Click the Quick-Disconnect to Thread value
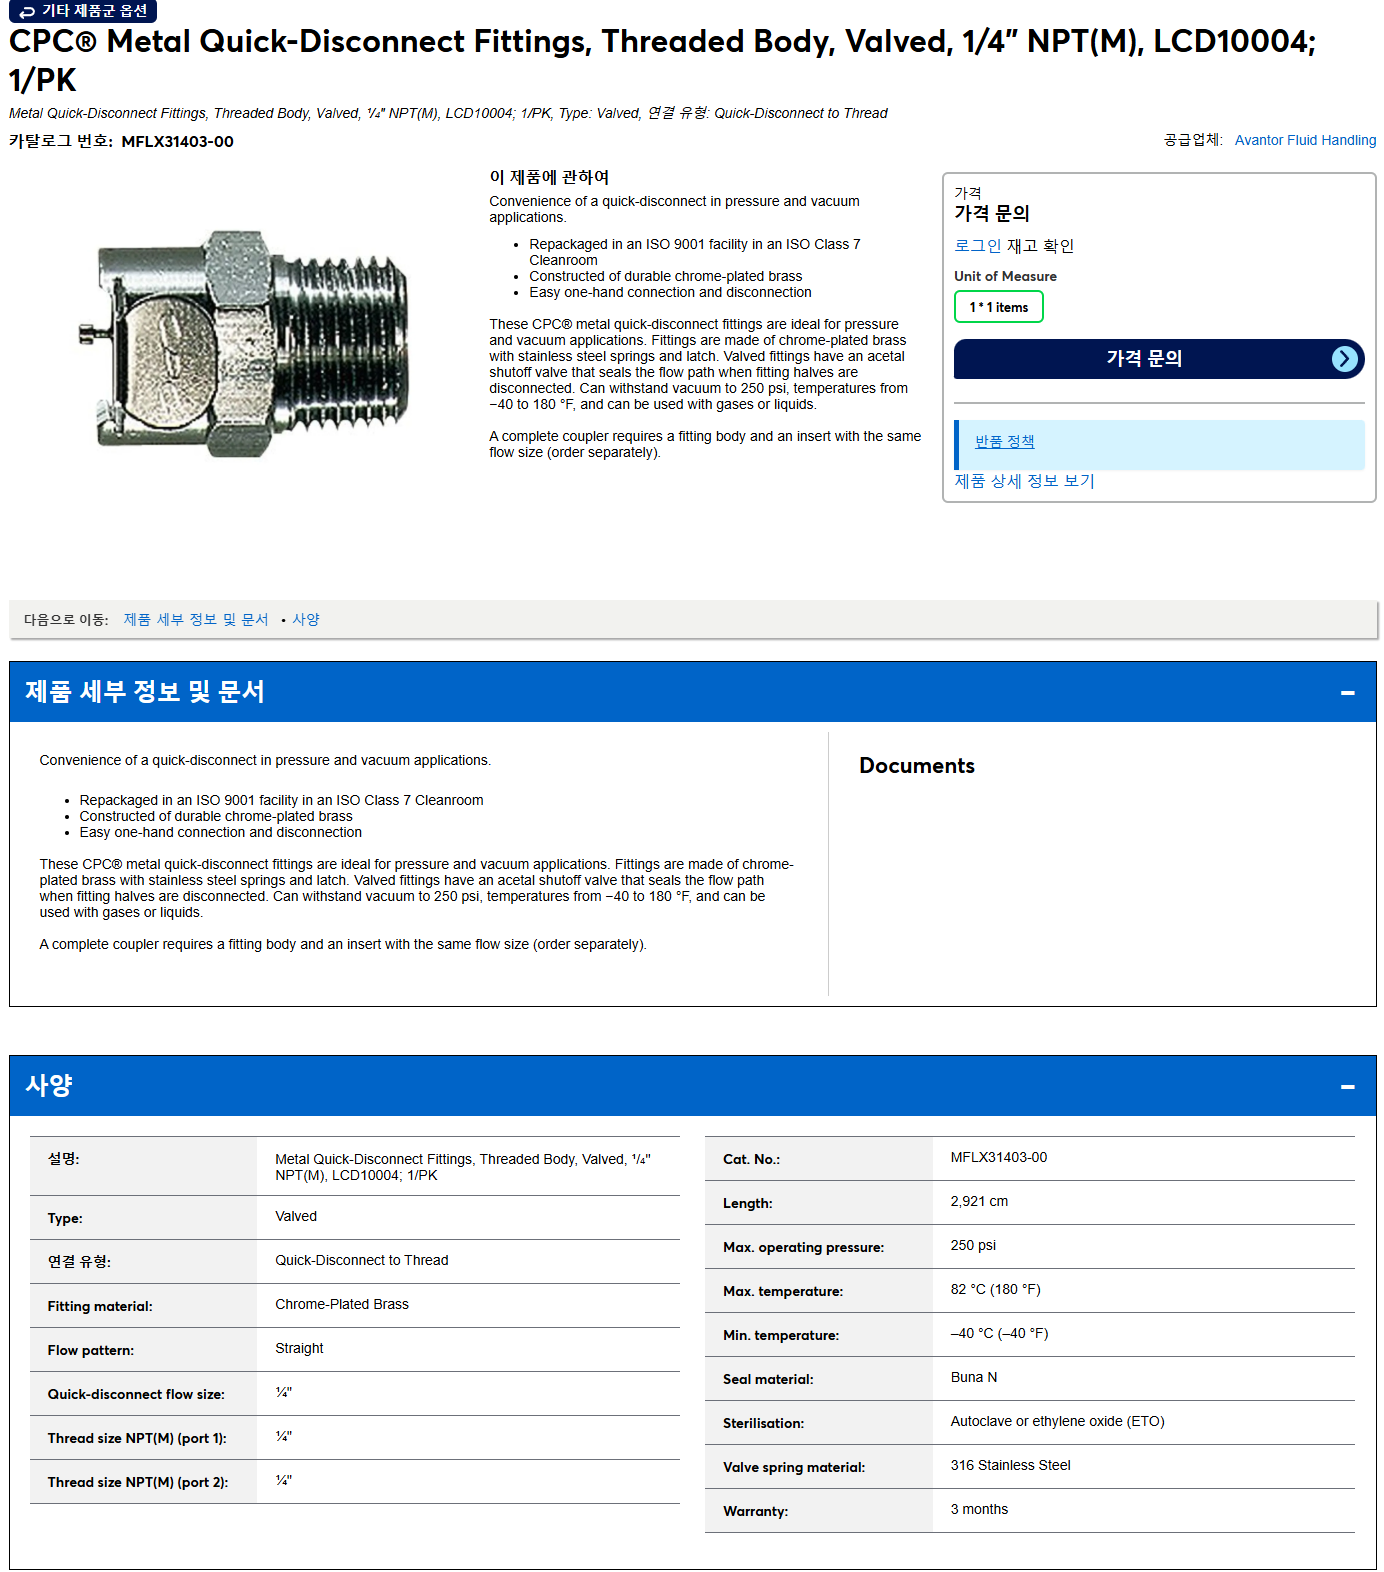The image size is (1384, 1572). (x=362, y=1260)
